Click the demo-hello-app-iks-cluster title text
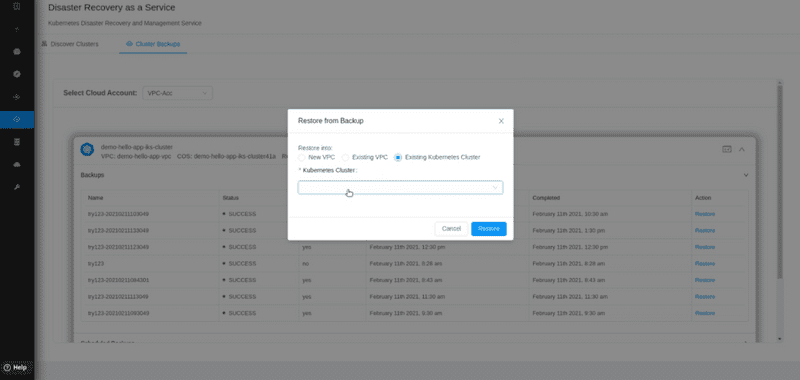800x380 pixels. click(x=137, y=147)
